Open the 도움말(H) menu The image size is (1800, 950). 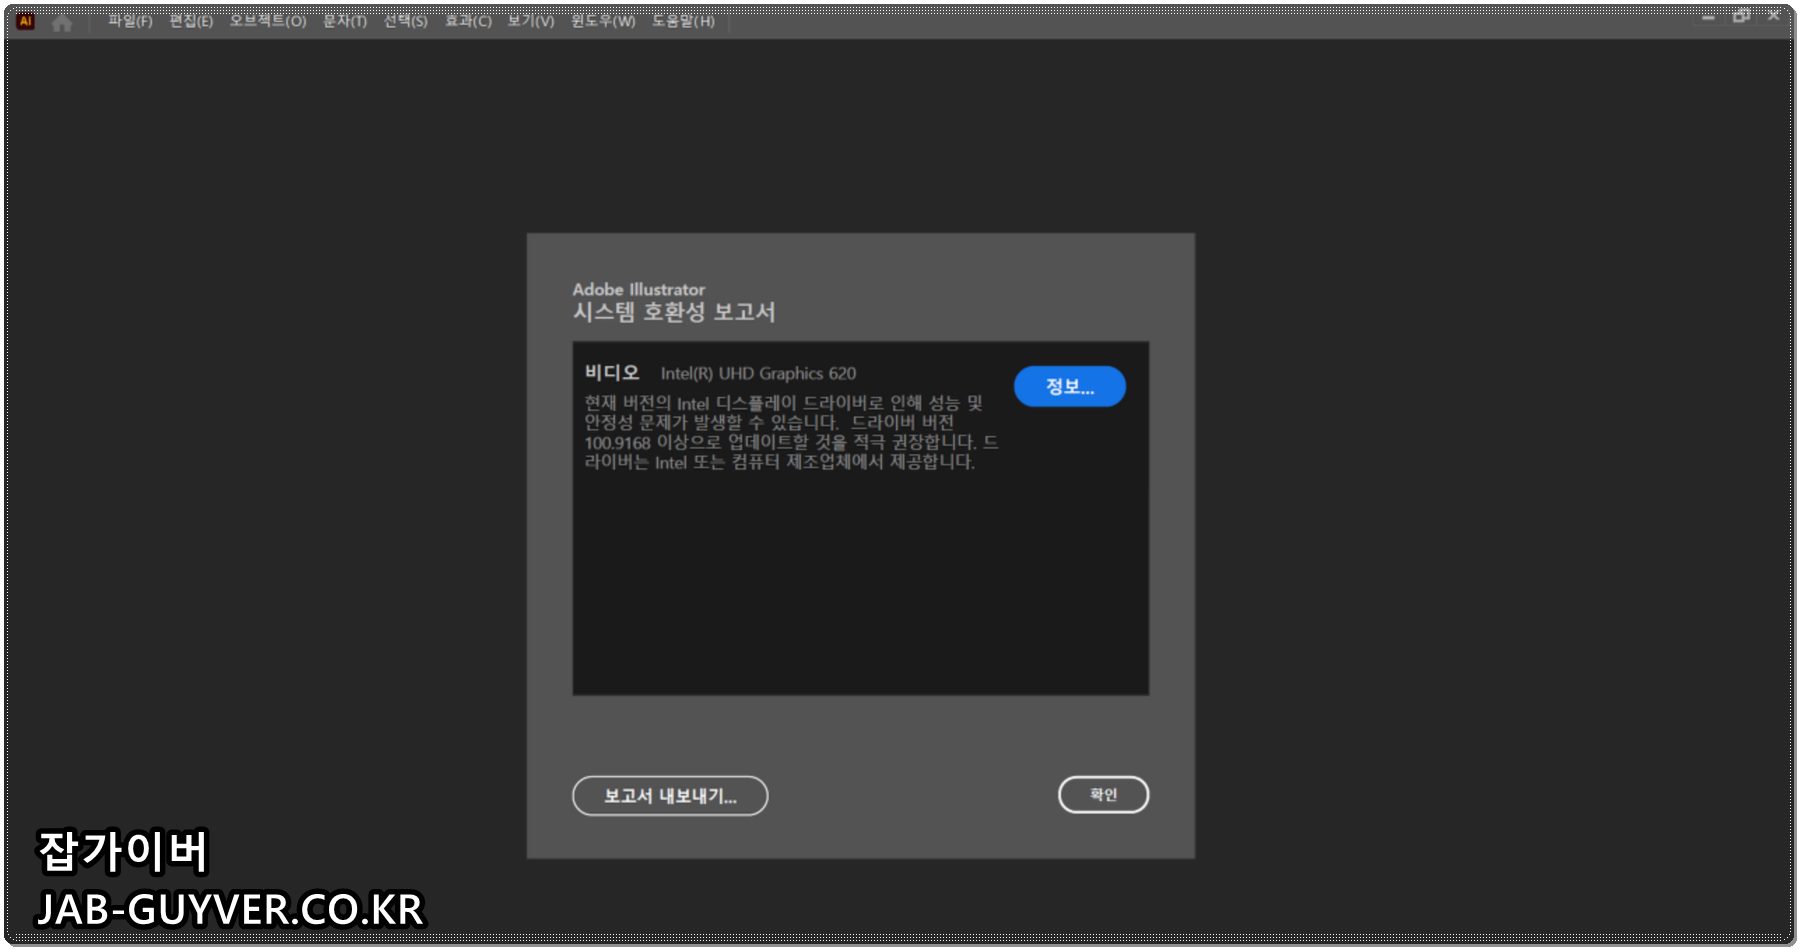(683, 21)
